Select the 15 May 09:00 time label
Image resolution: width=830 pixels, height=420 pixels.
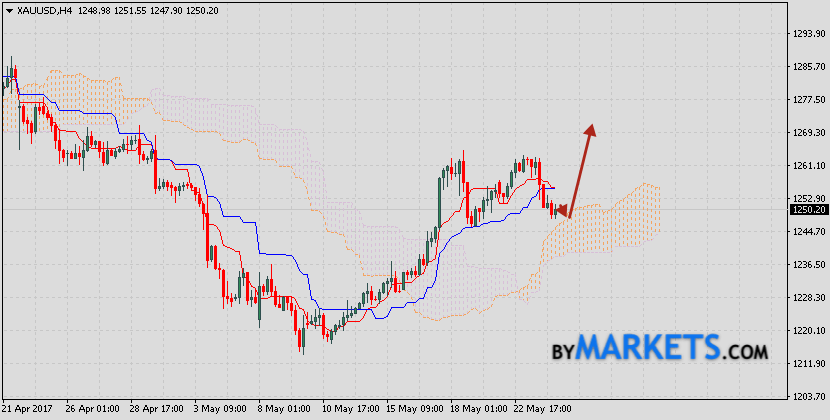pos(413,409)
